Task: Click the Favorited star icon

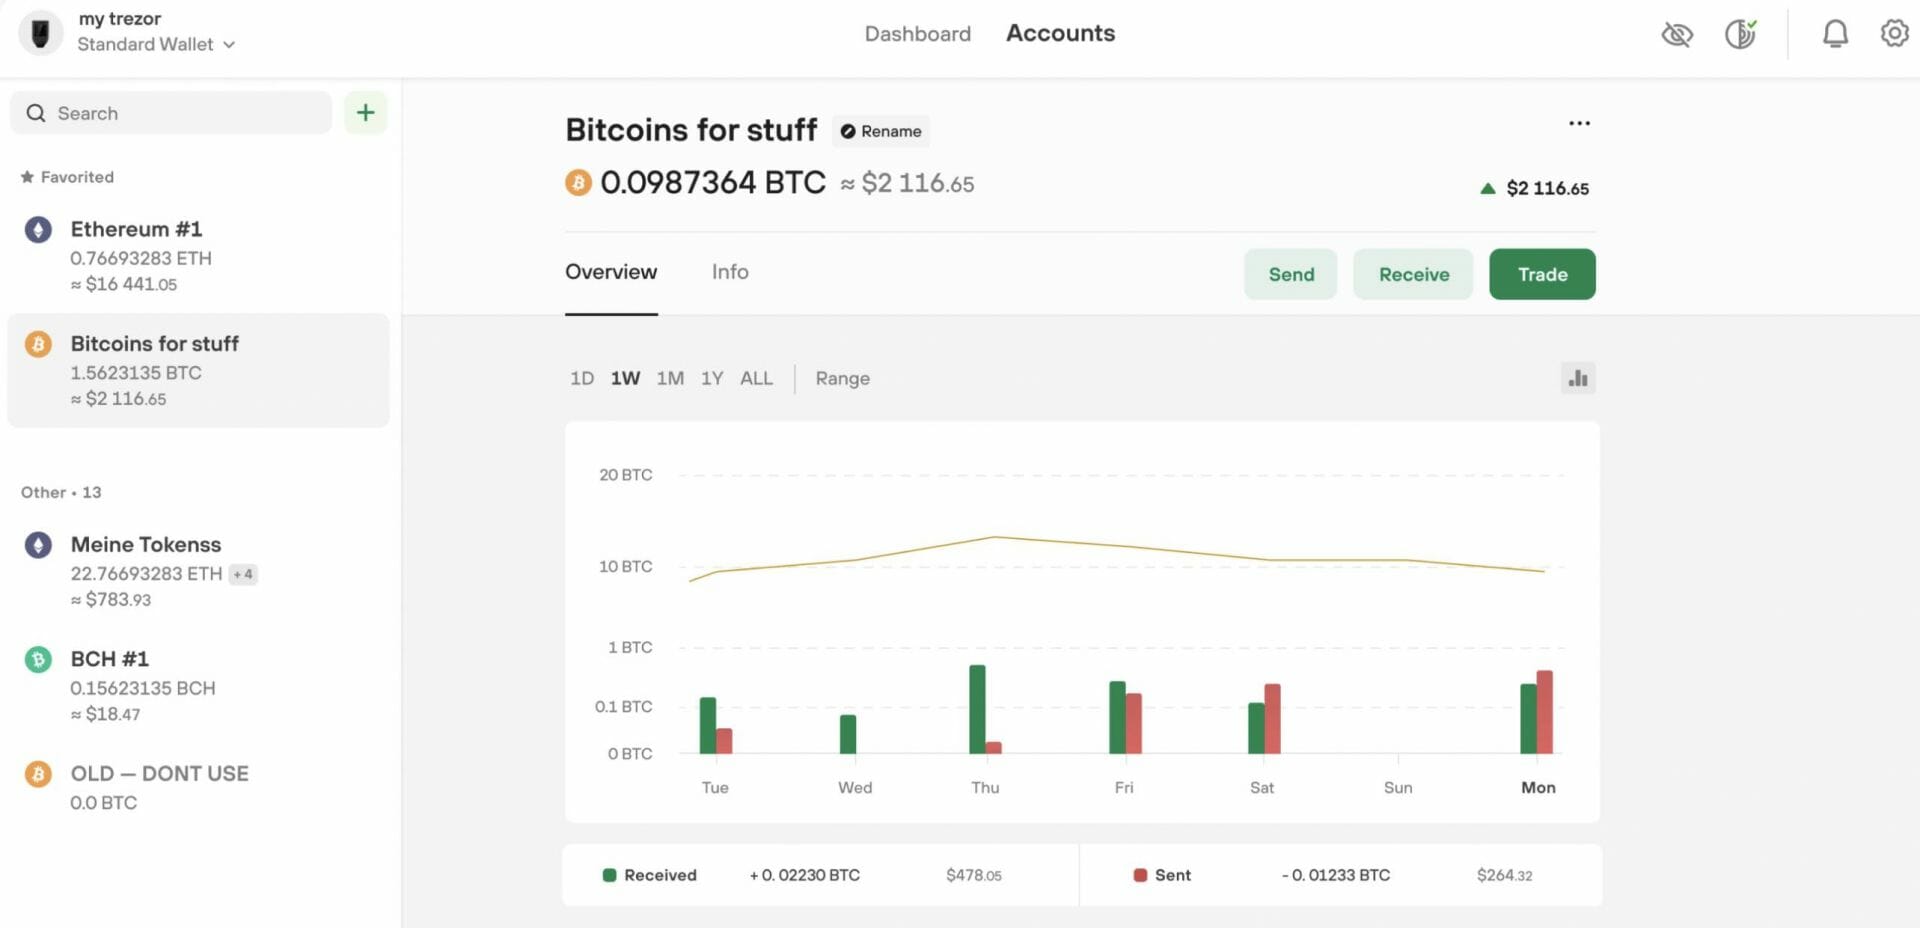Action: click(27, 177)
